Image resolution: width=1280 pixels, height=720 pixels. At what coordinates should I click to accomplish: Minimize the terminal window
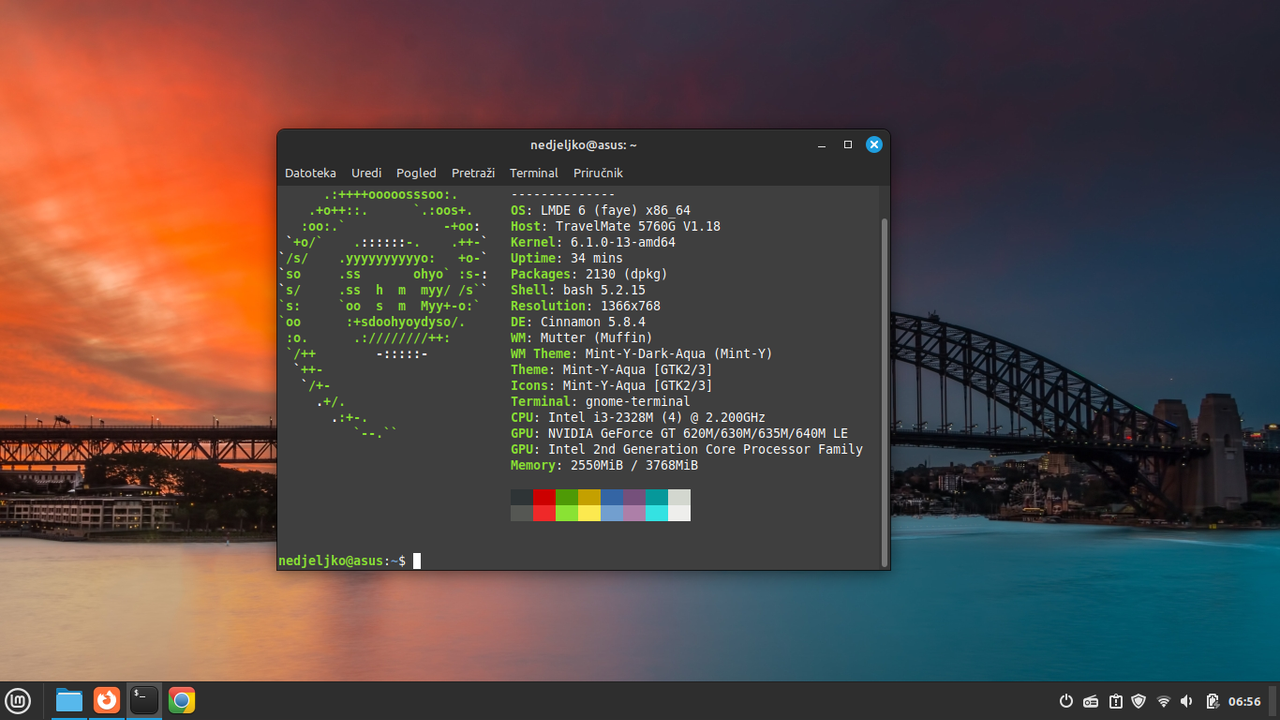(822, 145)
